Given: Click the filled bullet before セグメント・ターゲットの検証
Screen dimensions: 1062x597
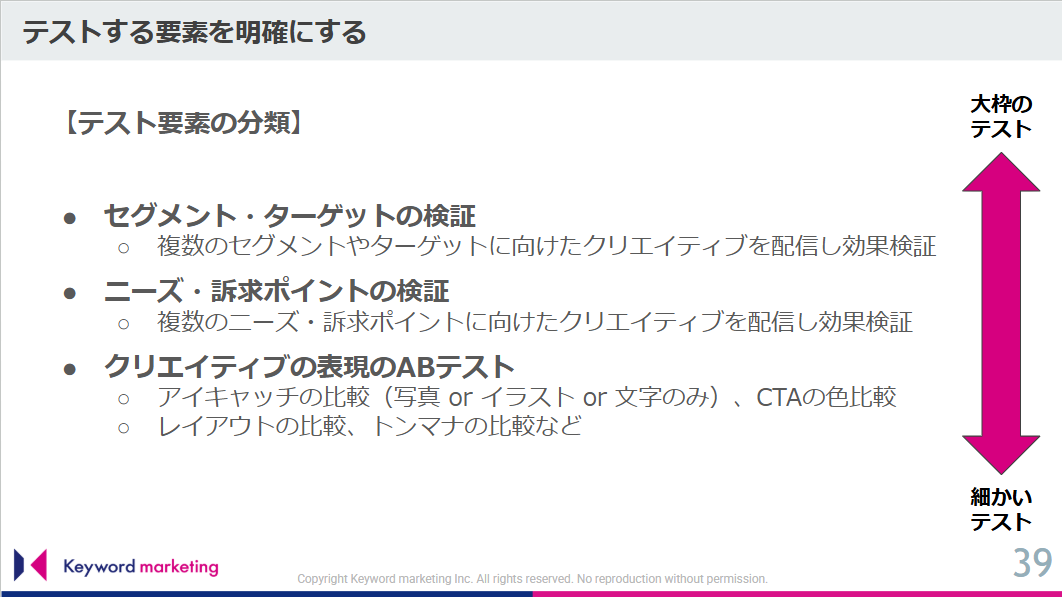Looking at the screenshot, I should point(70,217).
